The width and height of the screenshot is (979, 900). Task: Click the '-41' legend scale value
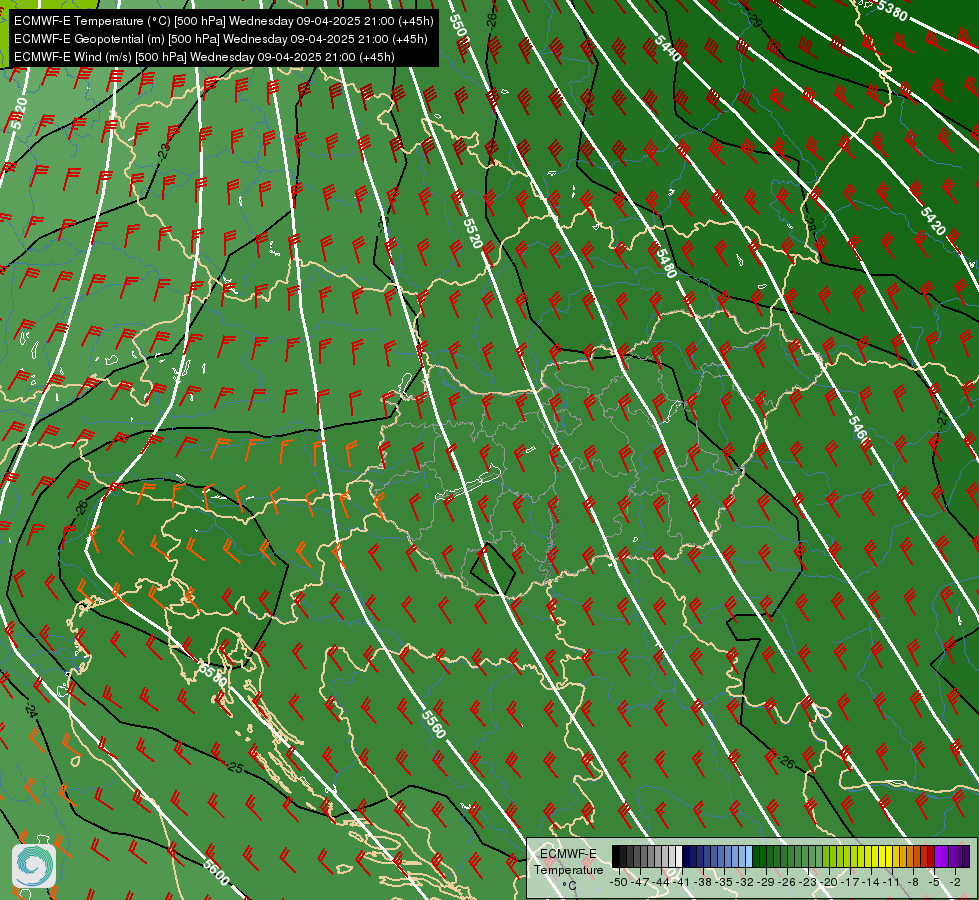681,882
